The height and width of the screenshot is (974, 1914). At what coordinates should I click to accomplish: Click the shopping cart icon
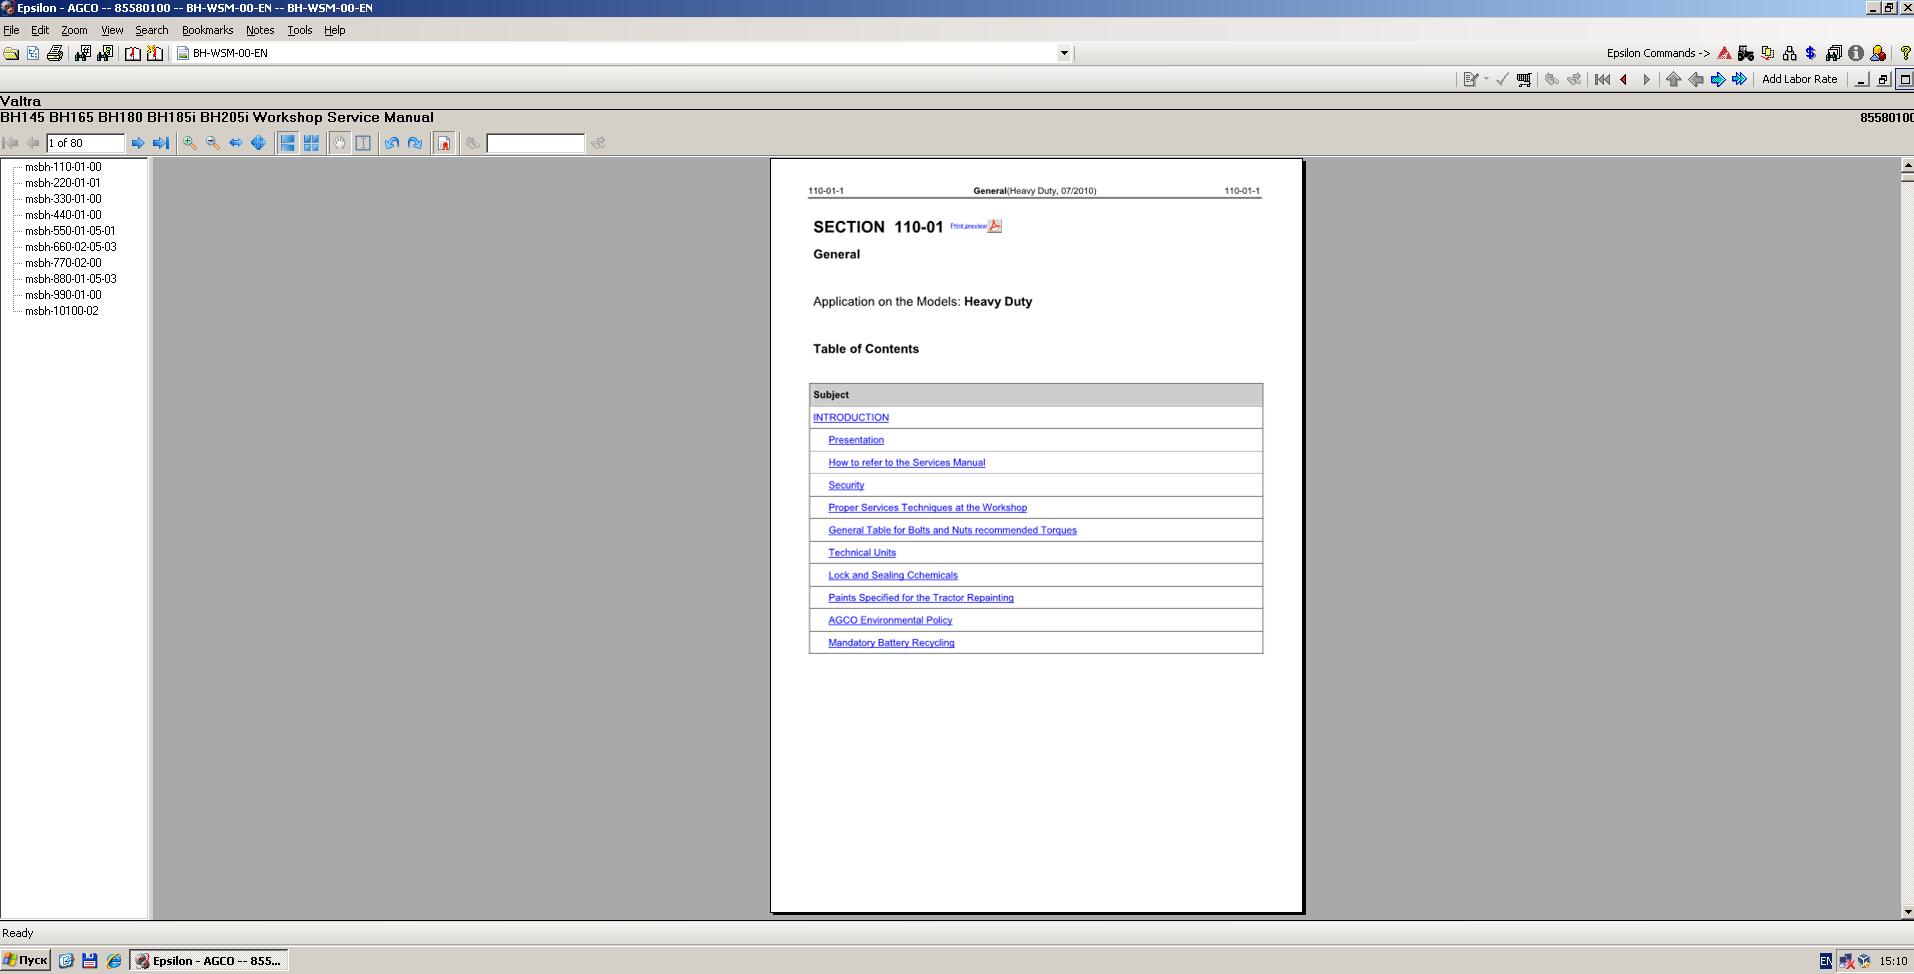[x=1524, y=79]
